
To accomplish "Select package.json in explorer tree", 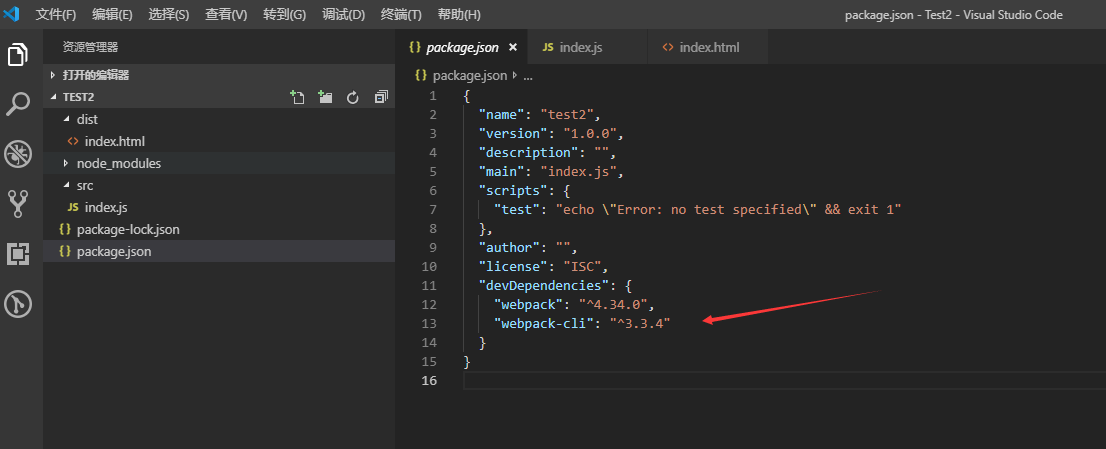I will pyautogui.click(x=219, y=252).
